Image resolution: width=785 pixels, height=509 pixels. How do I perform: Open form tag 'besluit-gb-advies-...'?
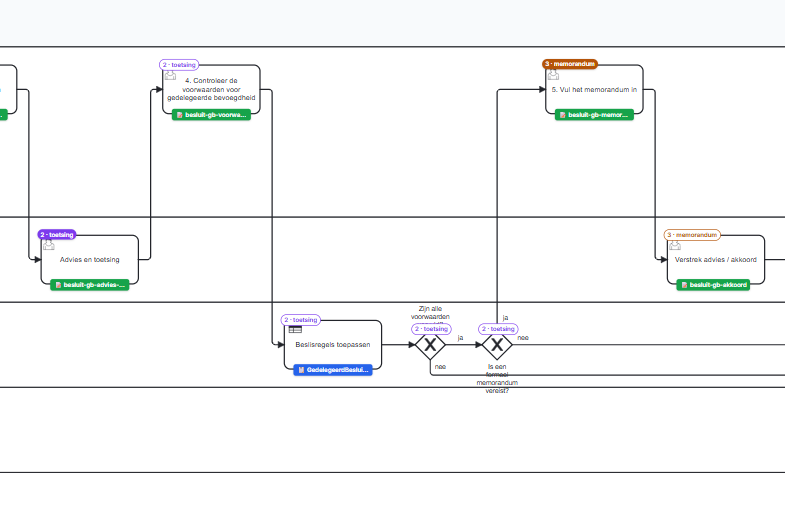point(90,285)
